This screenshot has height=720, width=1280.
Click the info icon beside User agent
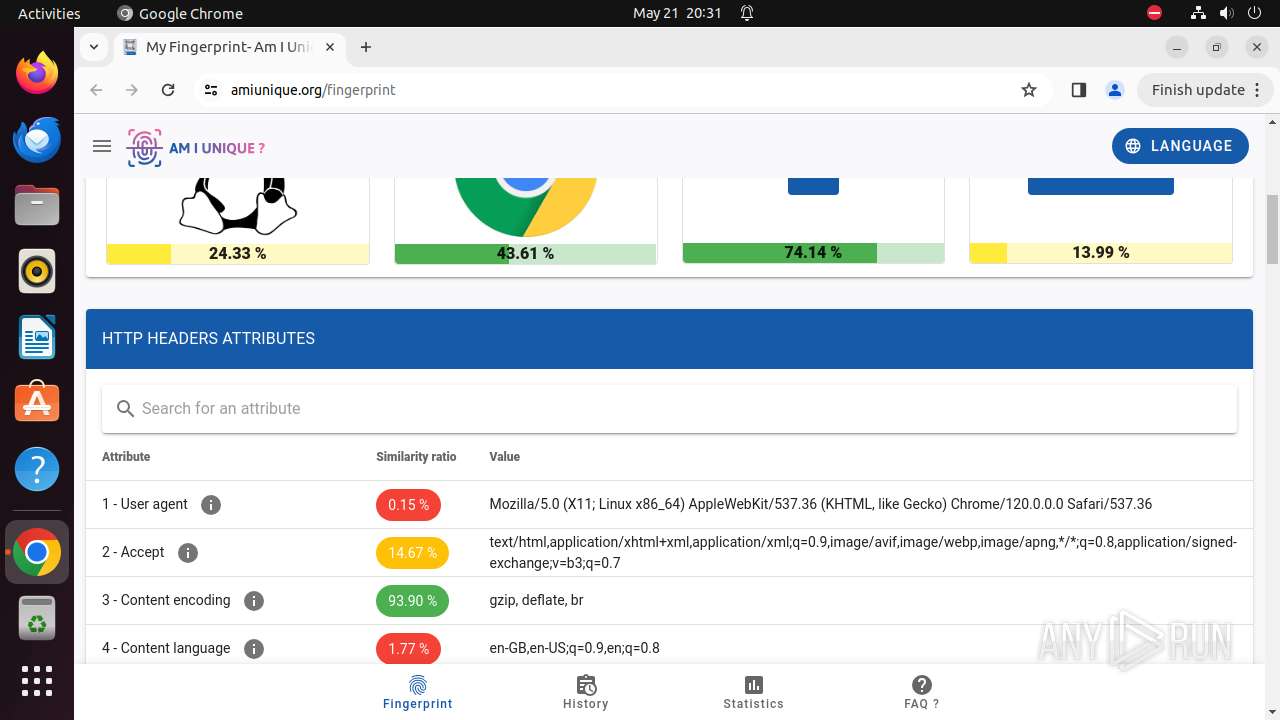[x=210, y=505]
